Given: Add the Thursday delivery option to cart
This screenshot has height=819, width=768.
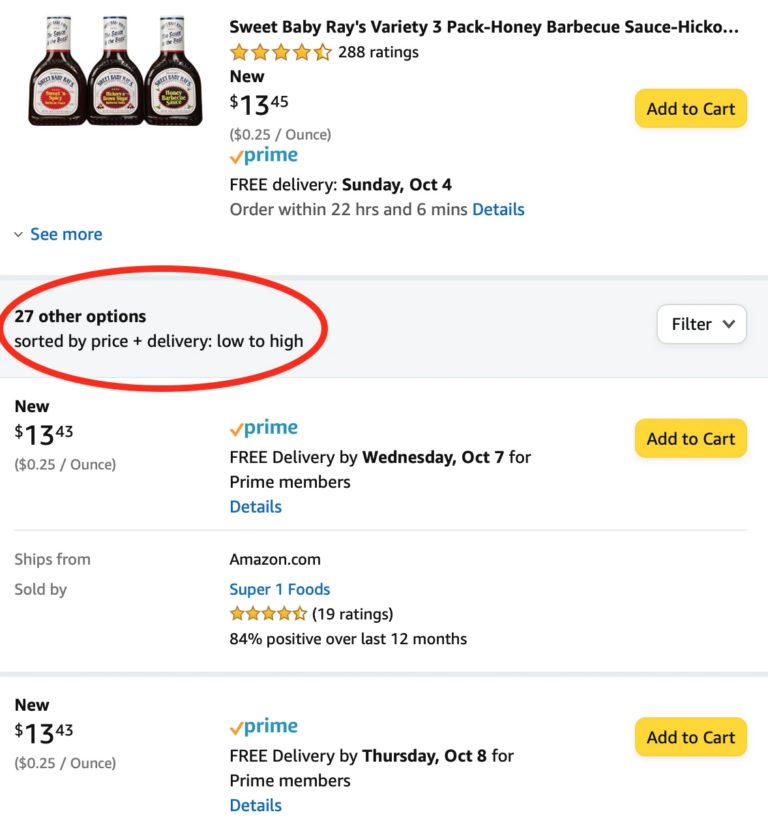Looking at the screenshot, I should 690,737.
